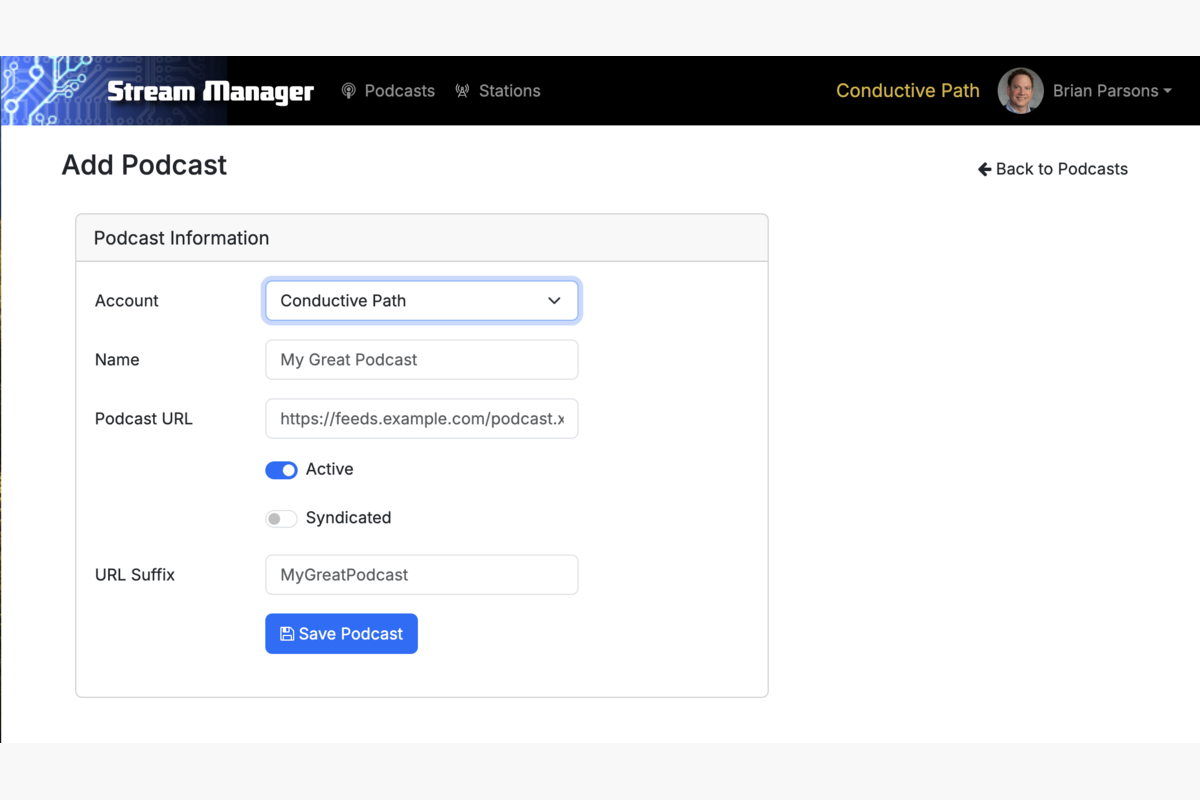Click the antenna icon beside Stations
This screenshot has height=800, width=1200.
462,90
